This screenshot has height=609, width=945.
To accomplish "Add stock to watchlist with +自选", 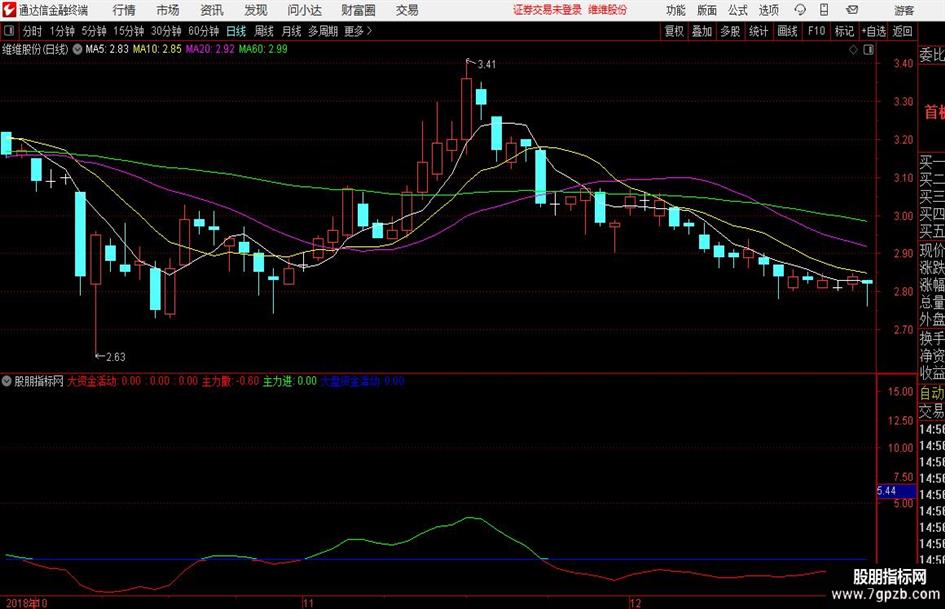I will (x=874, y=31).
